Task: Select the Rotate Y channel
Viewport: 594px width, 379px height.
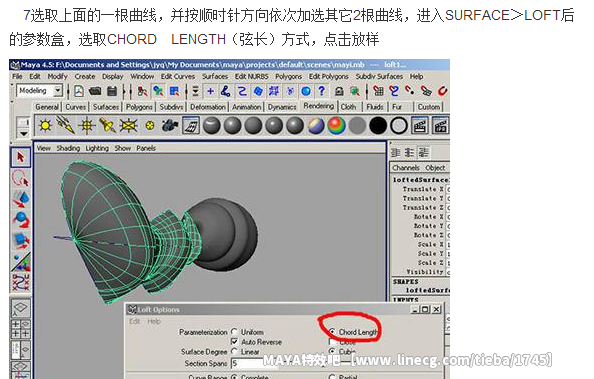Action: 428,226
